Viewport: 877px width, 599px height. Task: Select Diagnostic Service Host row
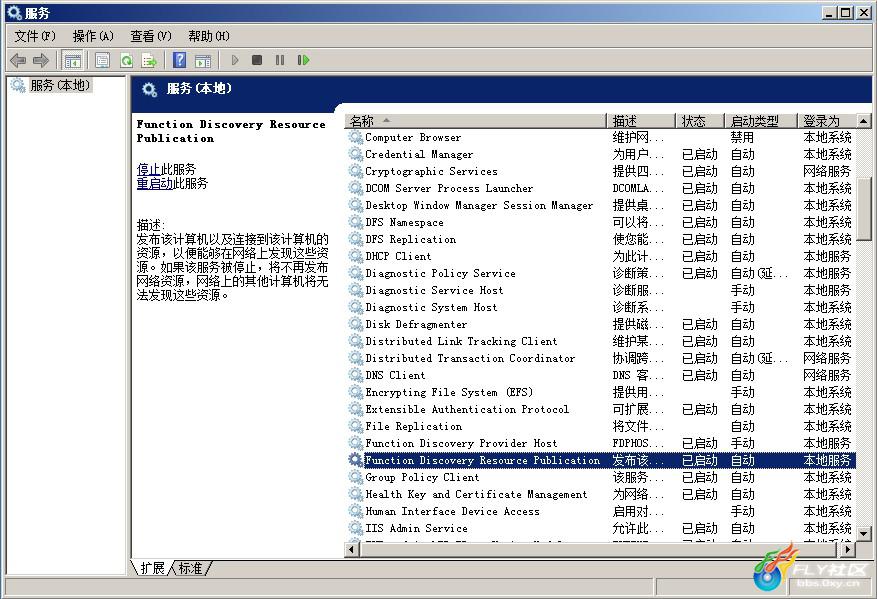click(600, 290)
